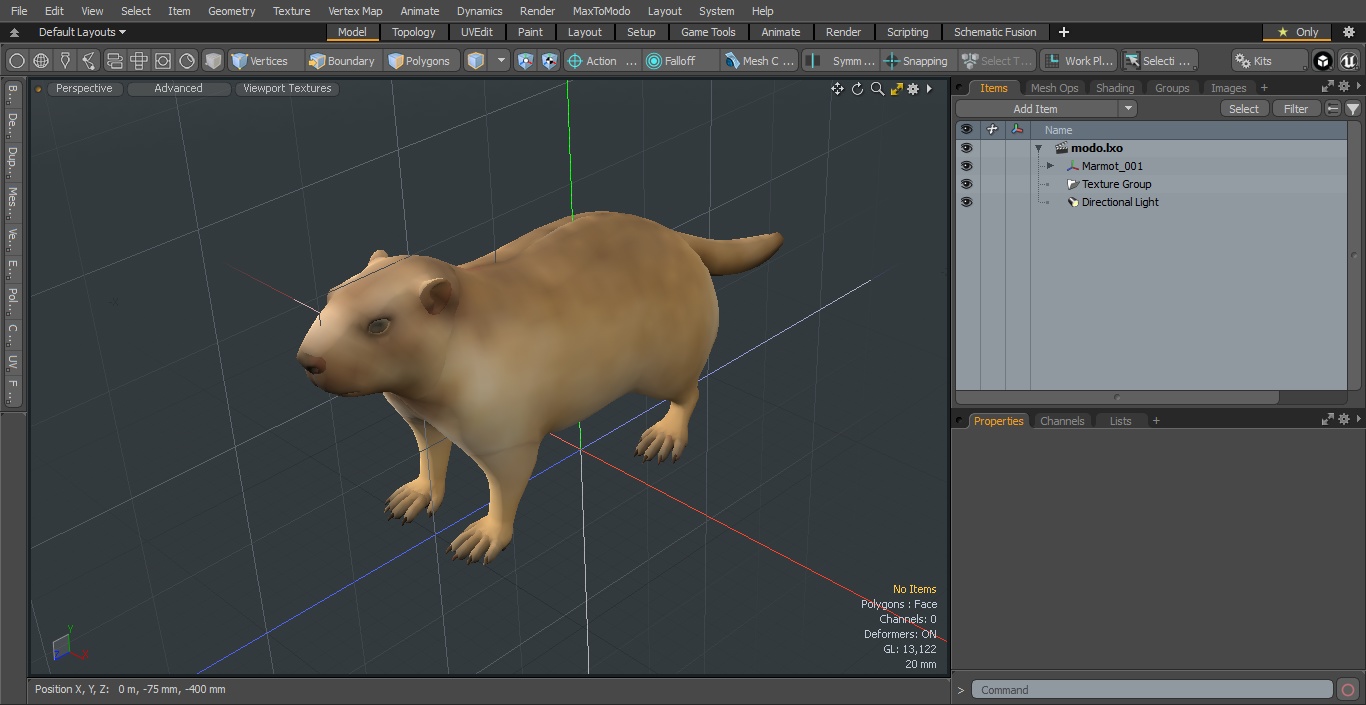Maximize the viewport with expand arrows icon
Image resolution: width=1366 pixels, height=705 pixels.
point(896,89)
